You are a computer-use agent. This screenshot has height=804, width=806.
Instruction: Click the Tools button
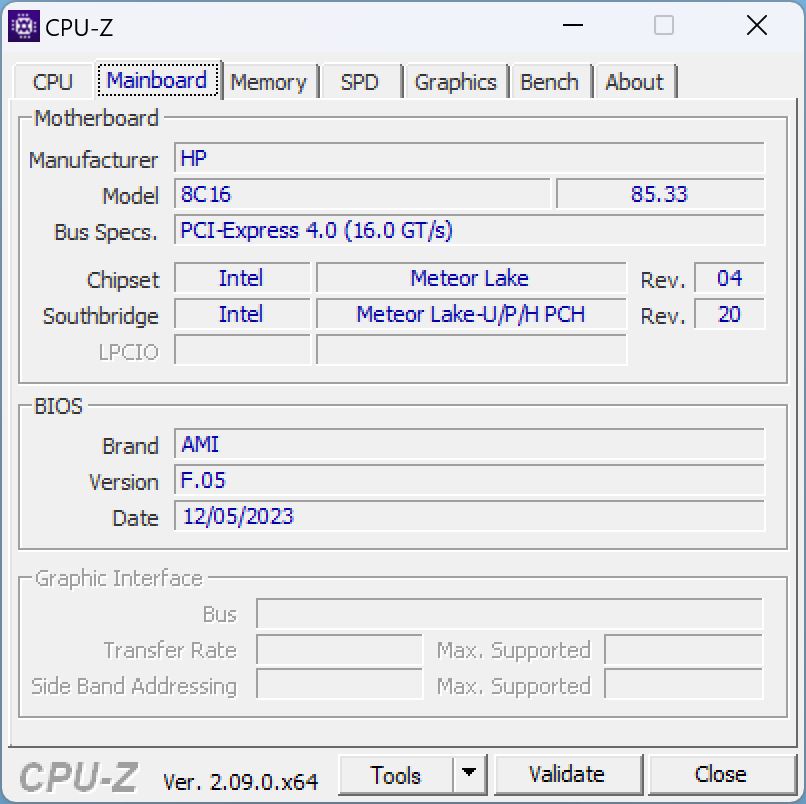(x=396, y=775)
